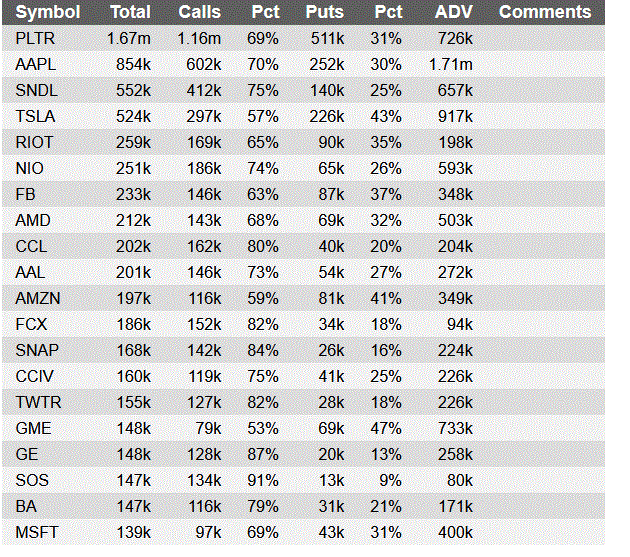Viewport: 630px width, 557px height.
Task: Select the GME ticker symbol
Action: (x=33, y=428)
